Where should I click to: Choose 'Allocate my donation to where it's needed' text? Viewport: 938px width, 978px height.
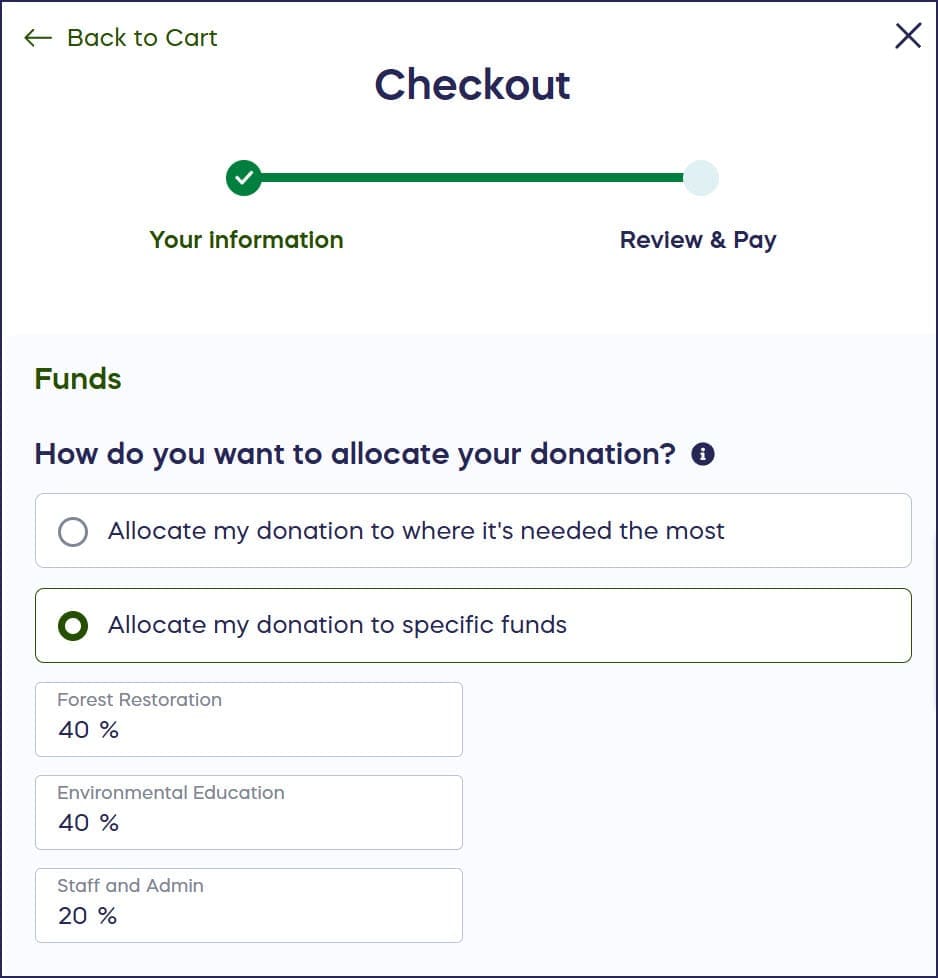click(416, 531)
